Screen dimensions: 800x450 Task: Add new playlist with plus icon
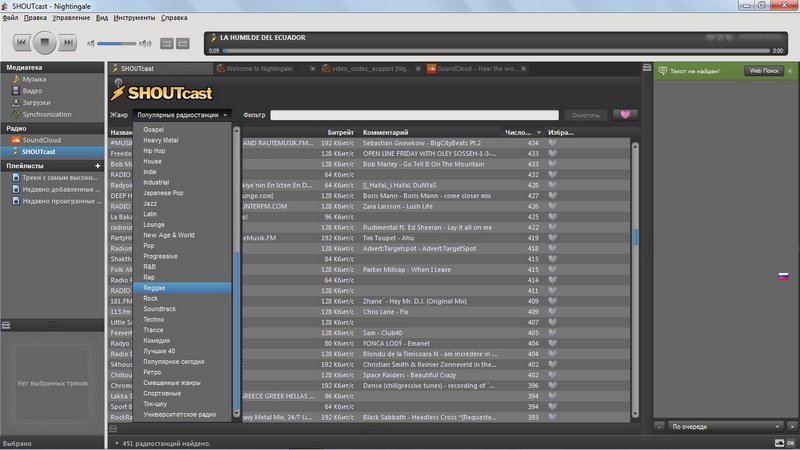pos(97,166)
